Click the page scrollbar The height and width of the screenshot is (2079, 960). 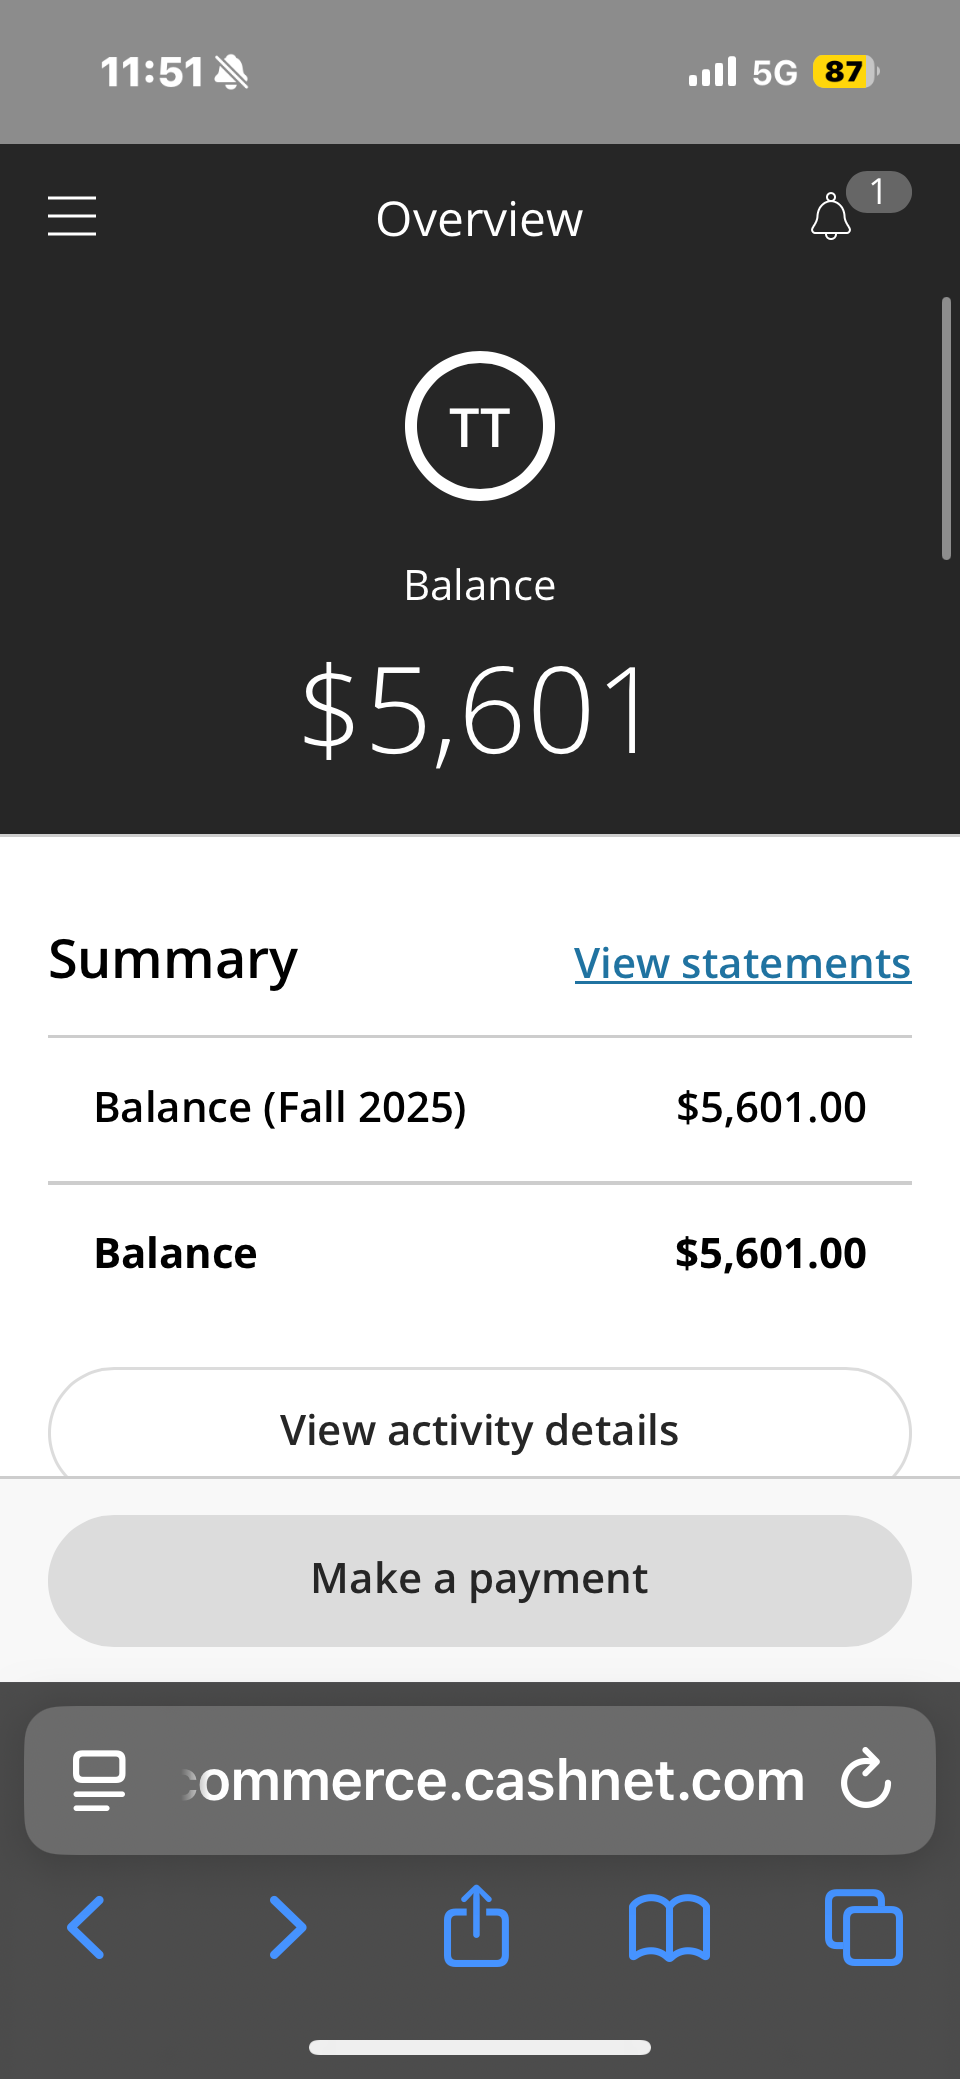(946, 428)
